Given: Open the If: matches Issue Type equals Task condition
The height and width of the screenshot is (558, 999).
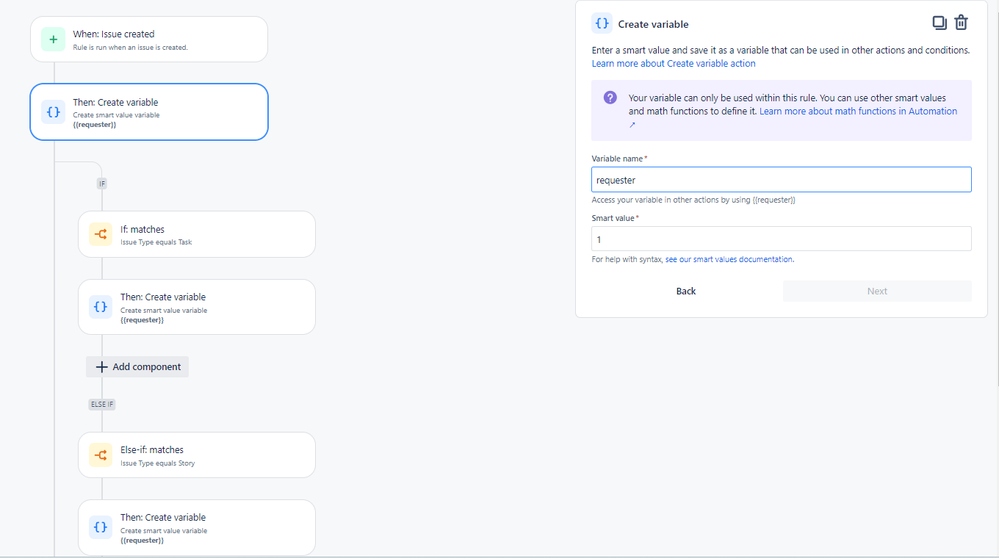Looking at the screenshot, I should [197, 234].
